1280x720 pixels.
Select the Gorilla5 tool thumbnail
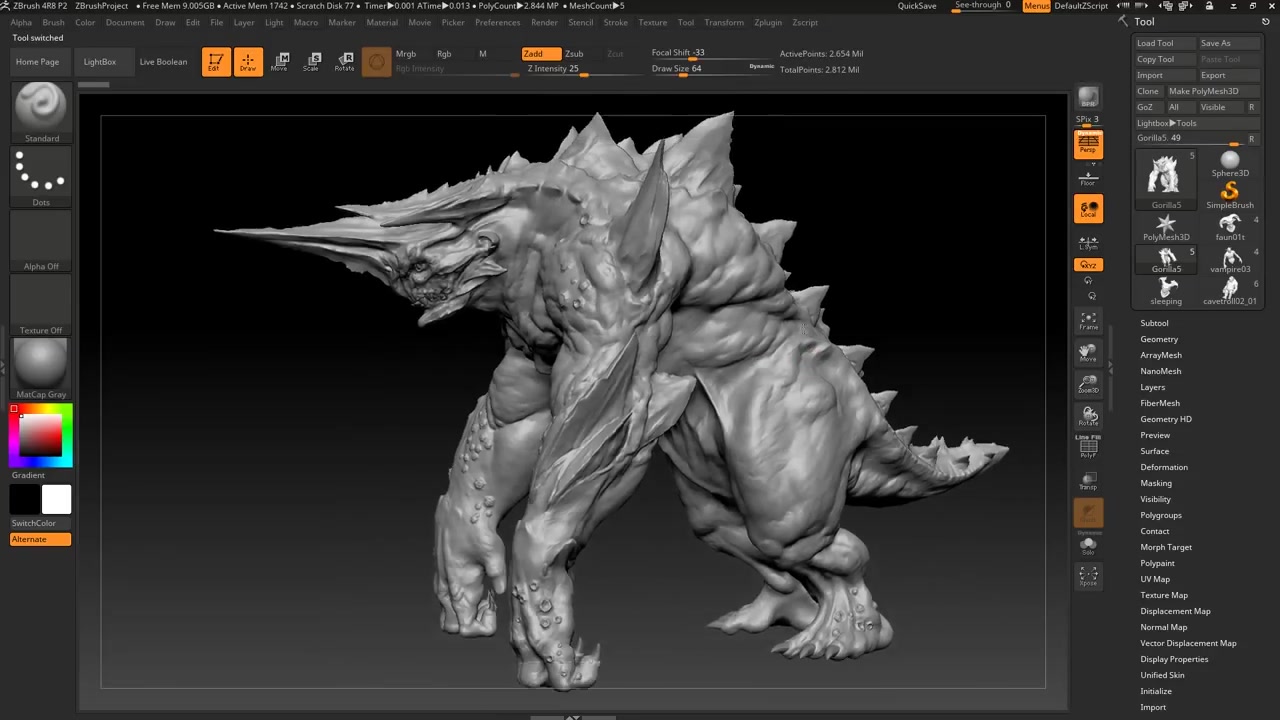pyautogui.click(x=1166, y=175)
